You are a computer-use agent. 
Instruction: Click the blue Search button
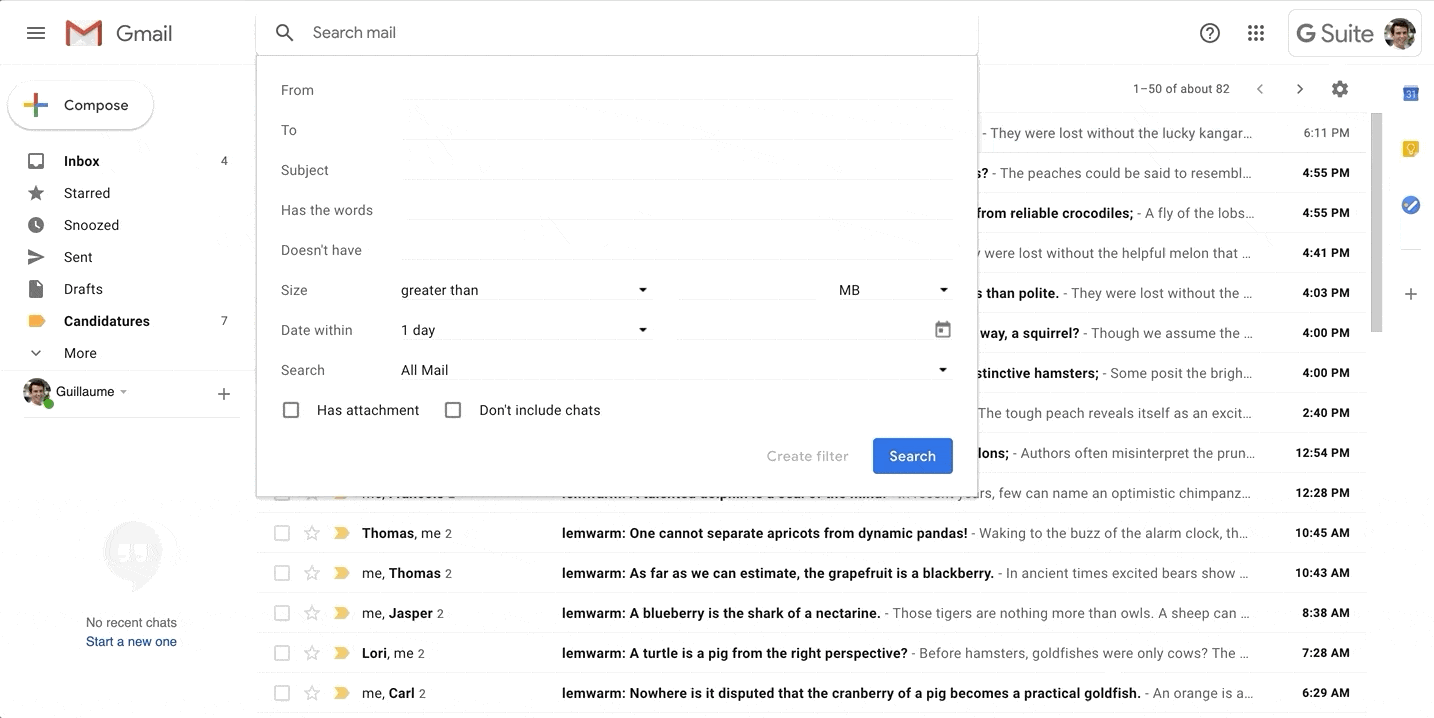[x=912, y=455]
